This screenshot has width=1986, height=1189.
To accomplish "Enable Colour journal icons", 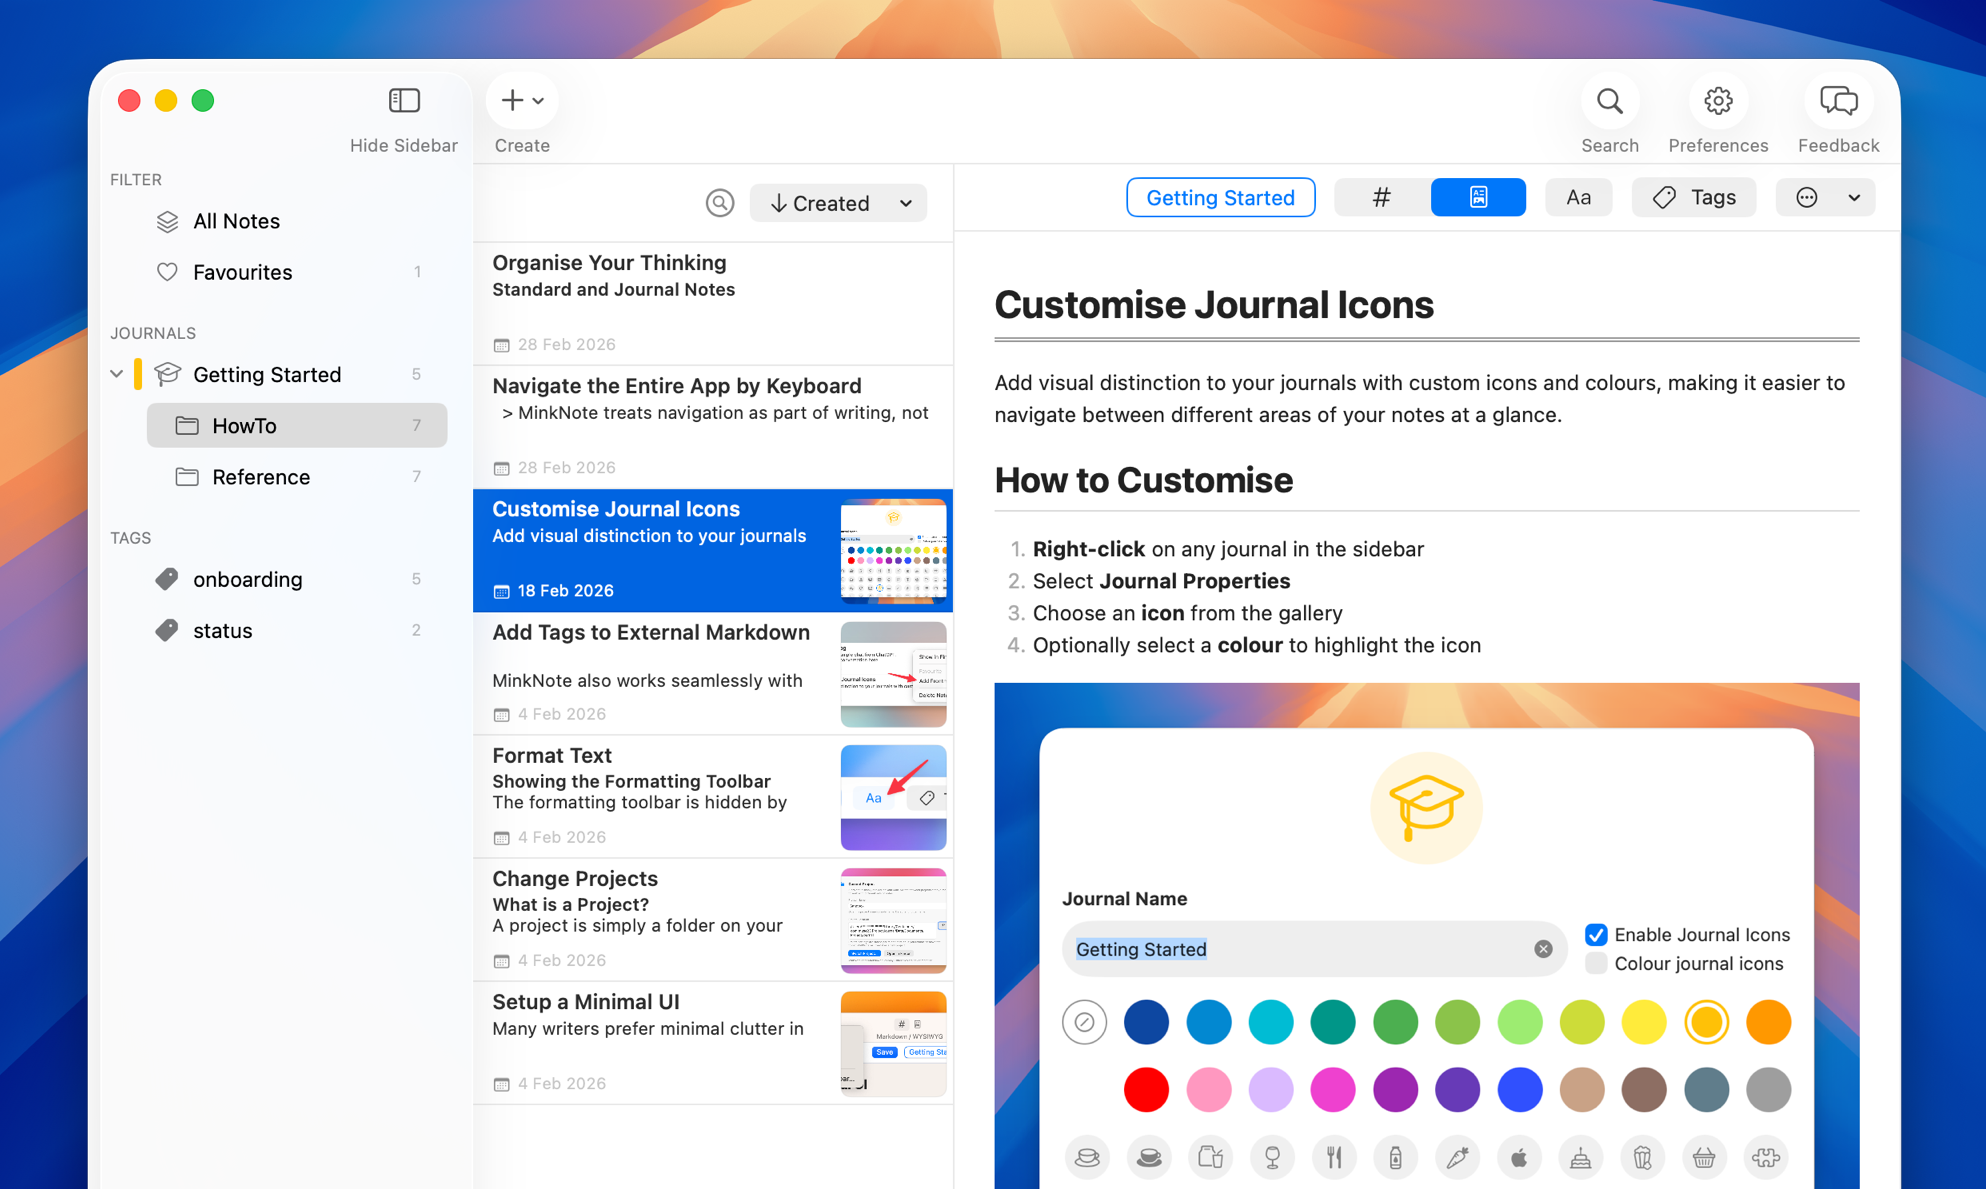I will coord(1596,963).
